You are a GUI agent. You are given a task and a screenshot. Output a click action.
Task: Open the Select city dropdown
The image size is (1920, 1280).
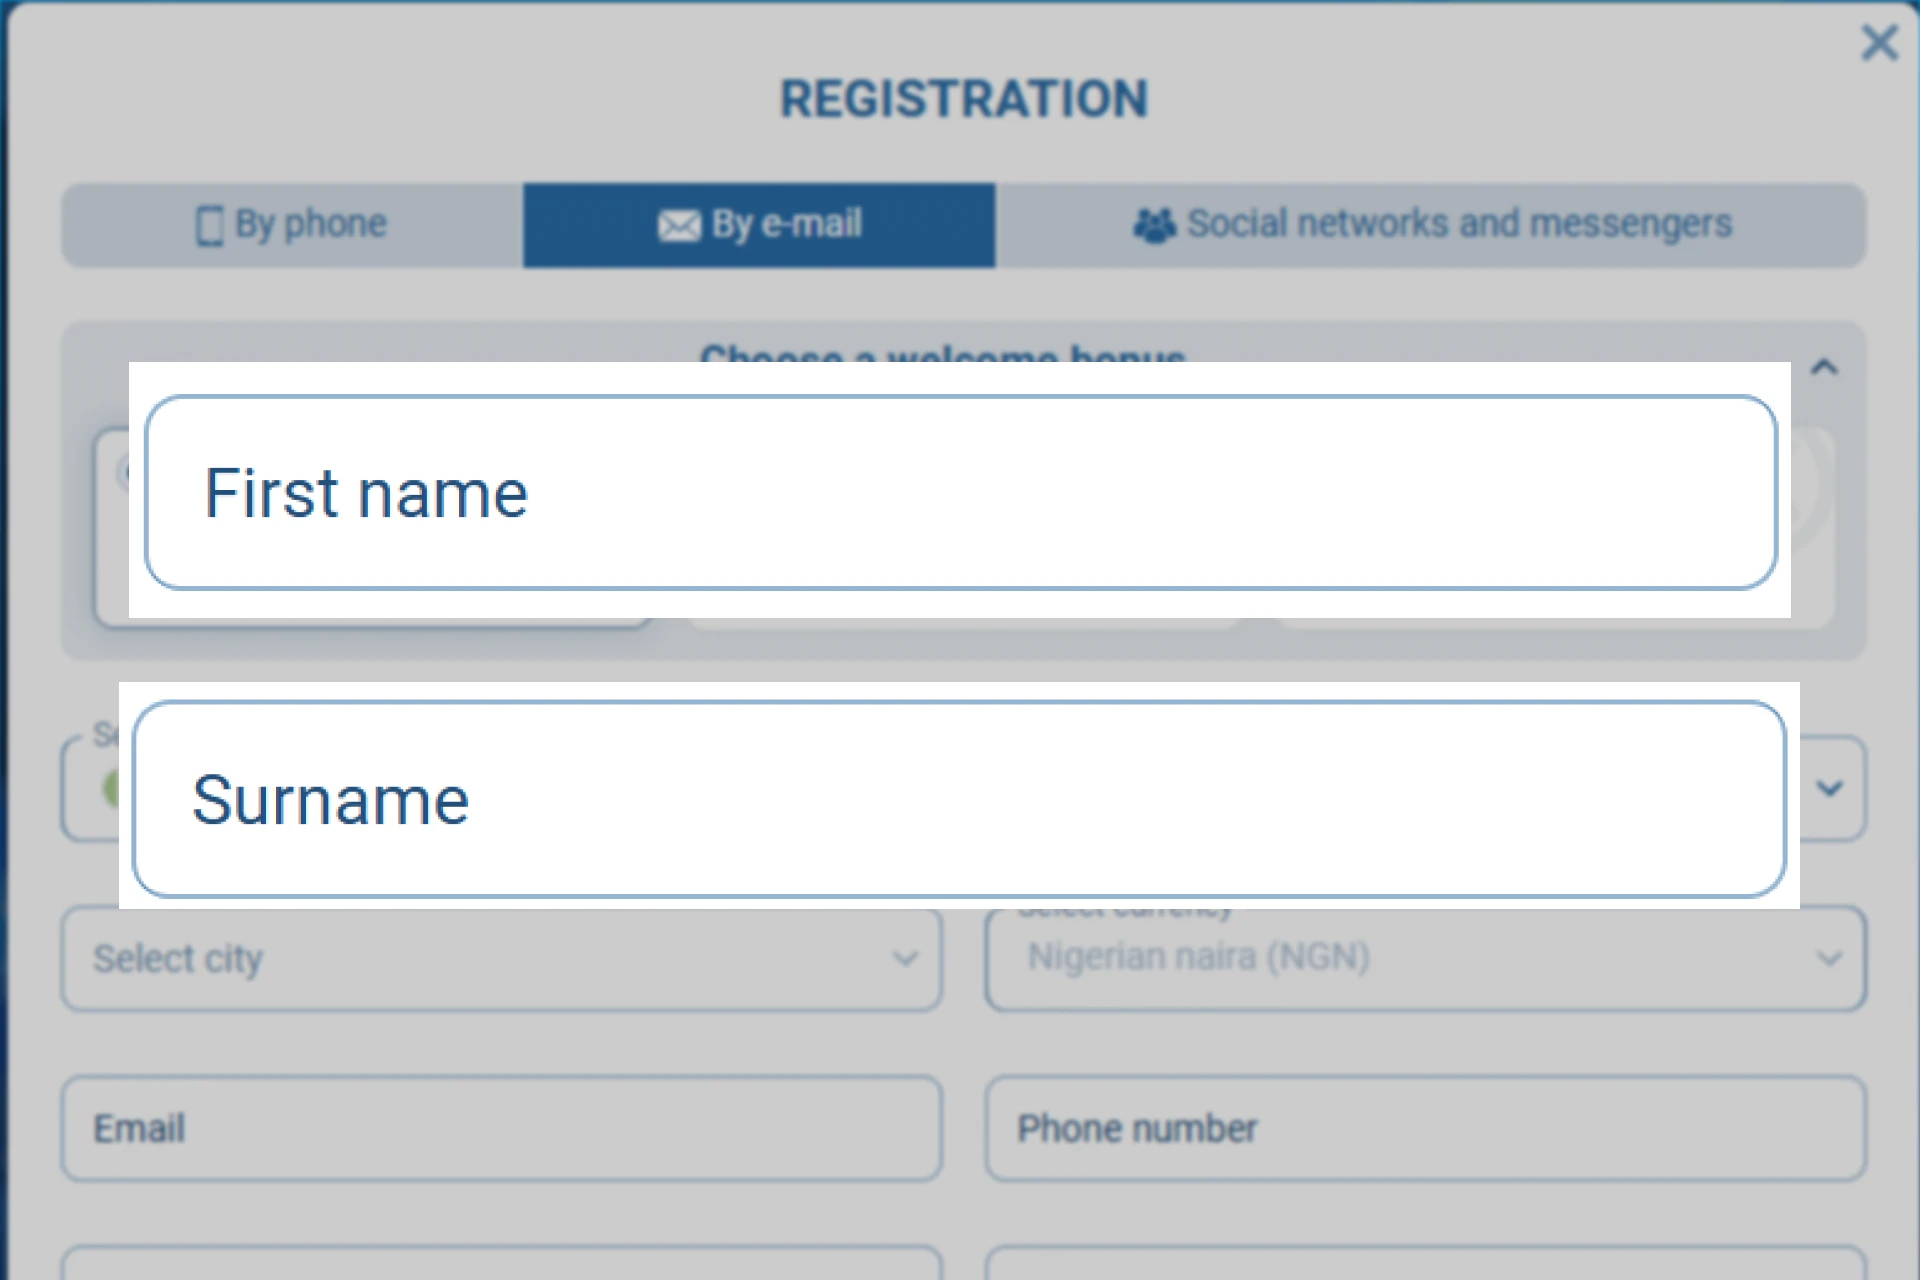500,958
